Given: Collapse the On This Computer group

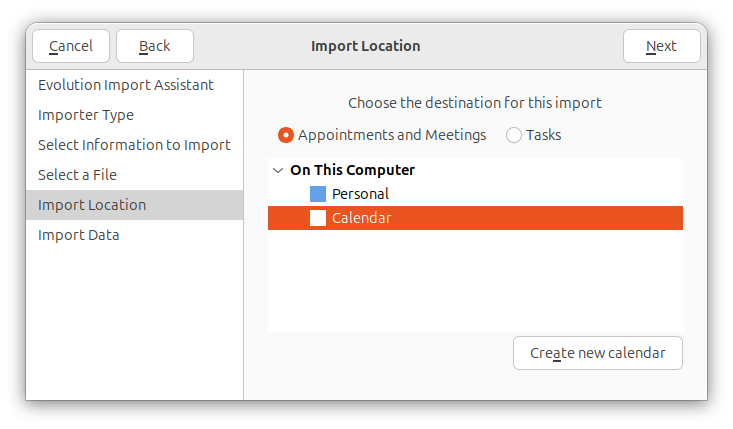Looking at the screenshot, I should tap(278, 170).
